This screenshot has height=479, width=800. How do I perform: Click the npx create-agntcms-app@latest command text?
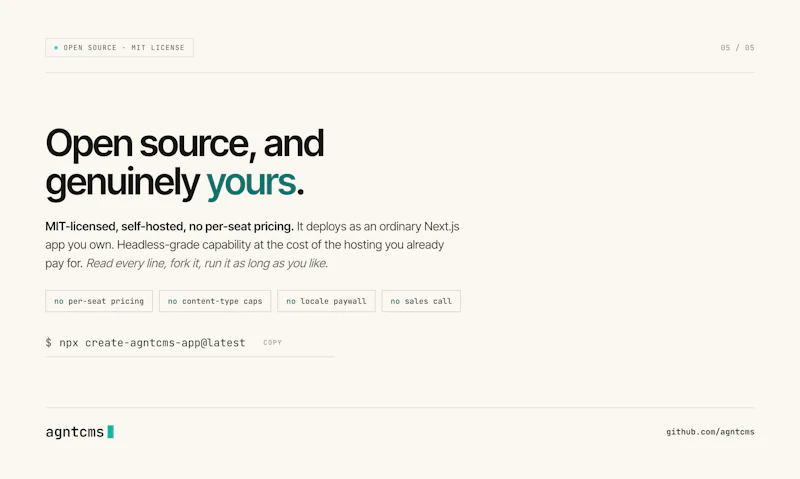click(152, 343)
